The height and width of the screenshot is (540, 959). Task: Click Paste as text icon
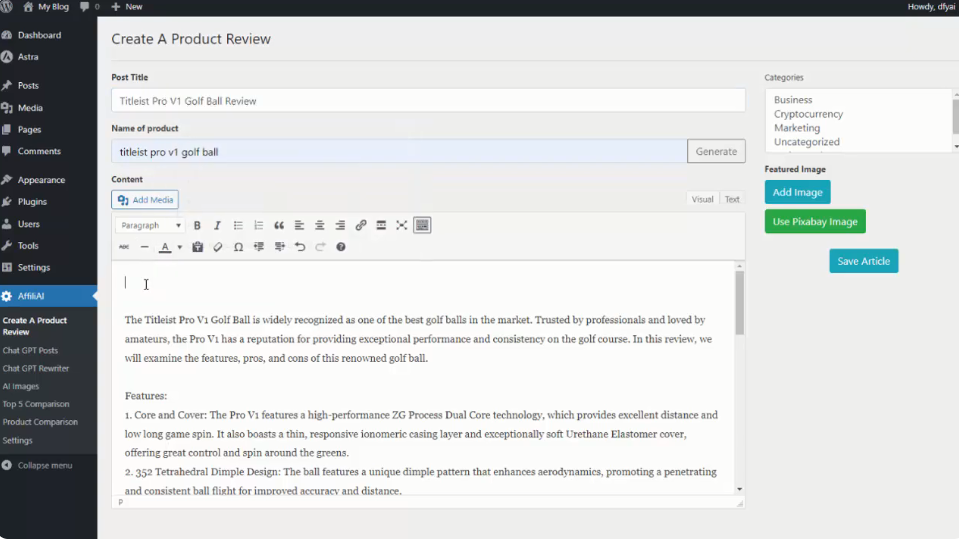(x=198, y=247)
